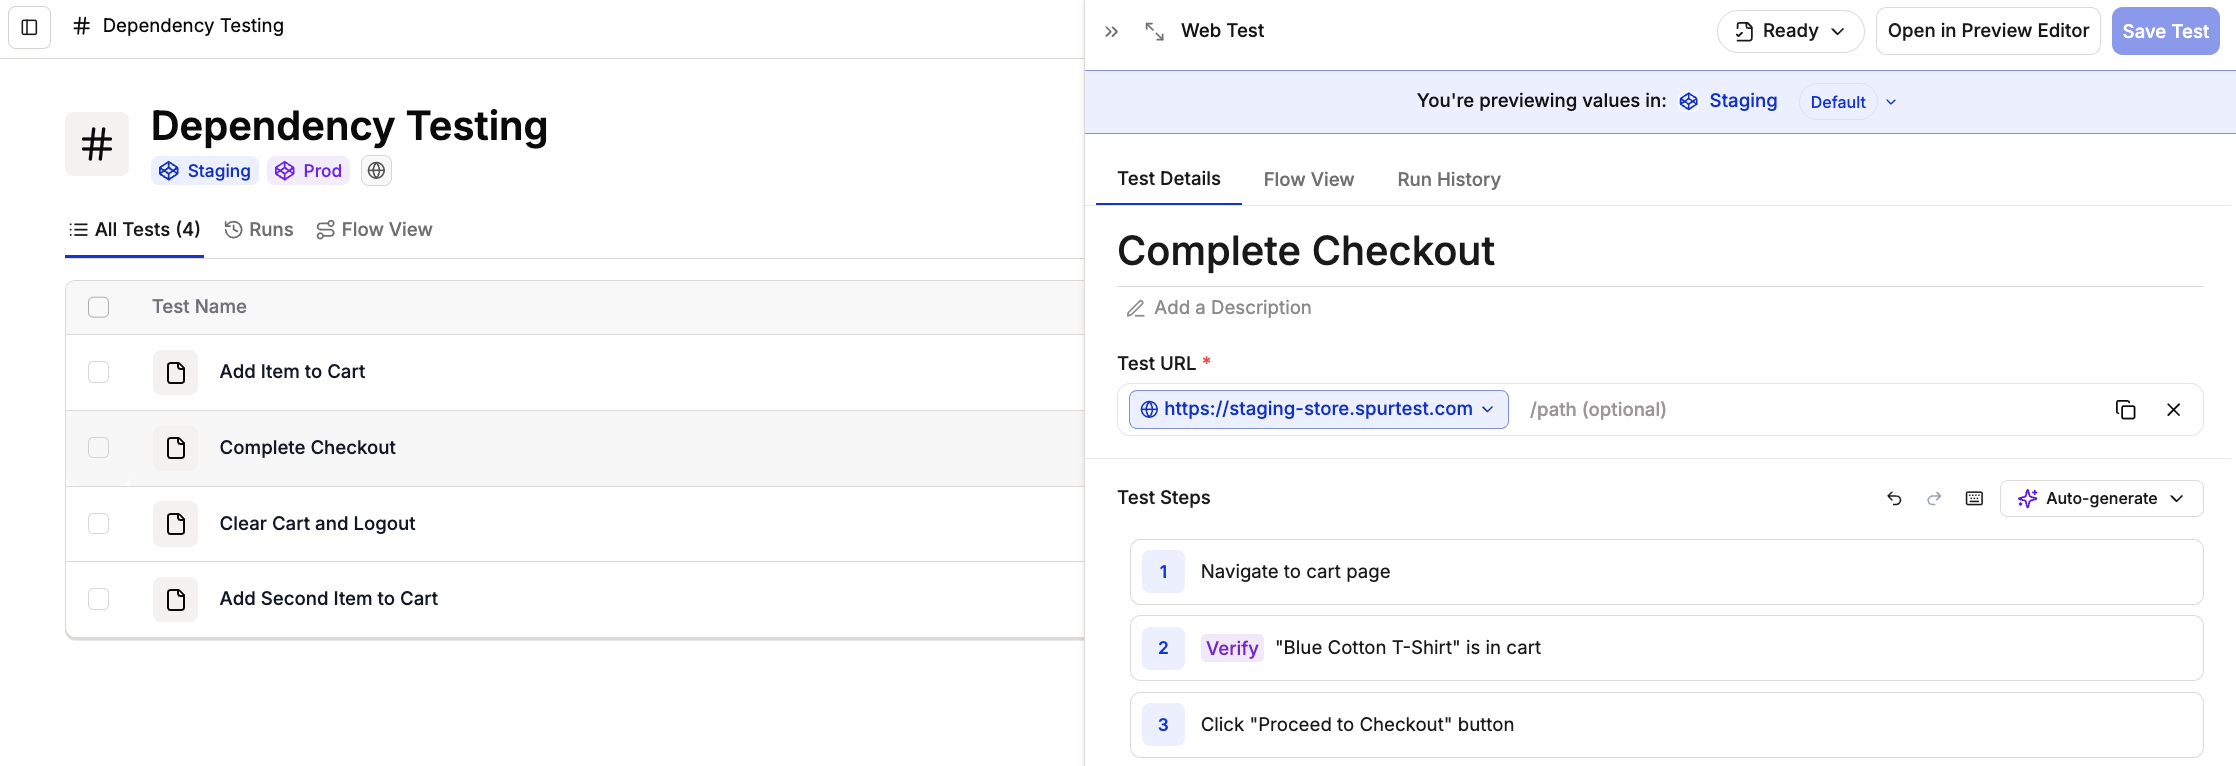Click the Staging environment icon in preview banner
Viewport: 2236px width, 766px height.
pos(1688,101)
